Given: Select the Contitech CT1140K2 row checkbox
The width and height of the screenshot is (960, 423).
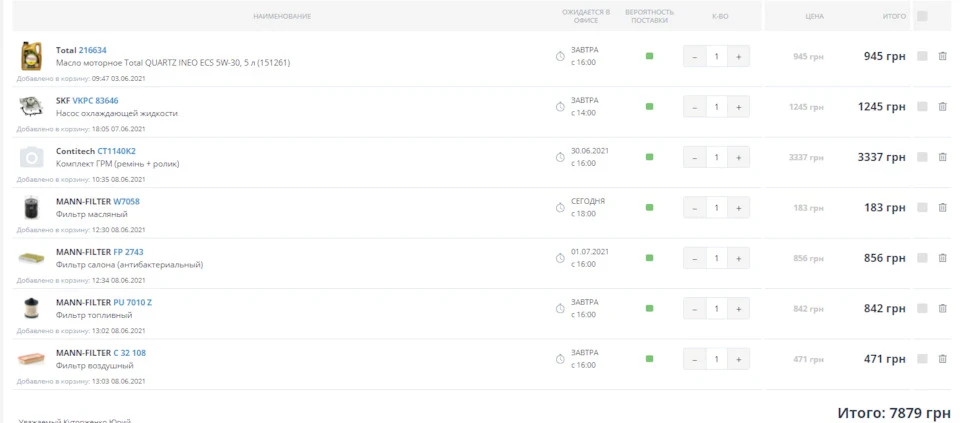Looking at the screenshot, I should [922, 157].
